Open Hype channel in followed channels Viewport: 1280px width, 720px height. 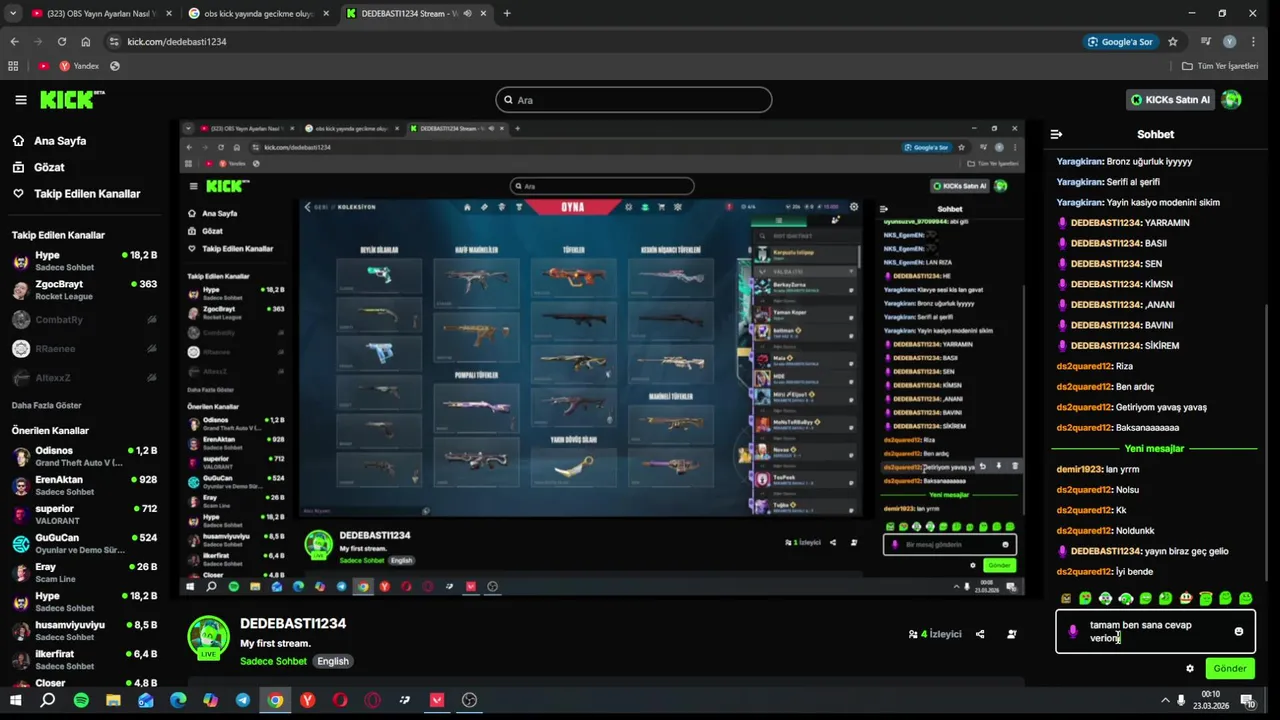pyautogui.click(x=85, y=261)
